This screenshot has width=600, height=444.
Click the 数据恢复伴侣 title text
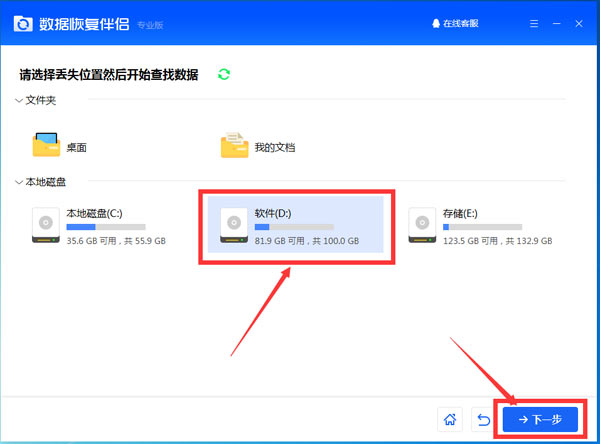(x=84, y=24)
